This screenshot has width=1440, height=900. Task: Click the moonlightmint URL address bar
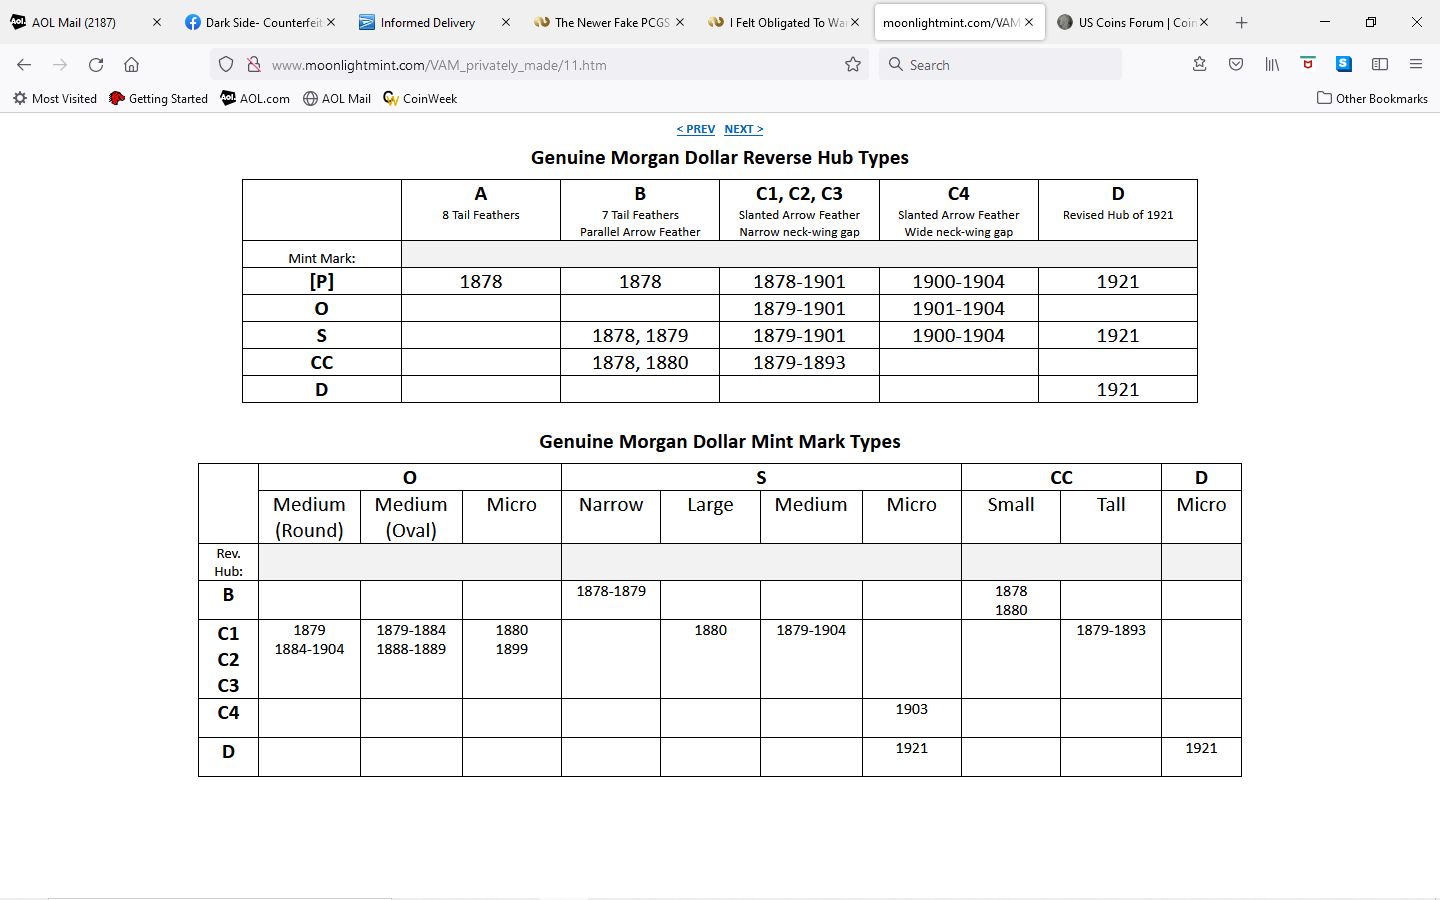tap(540, 65)
